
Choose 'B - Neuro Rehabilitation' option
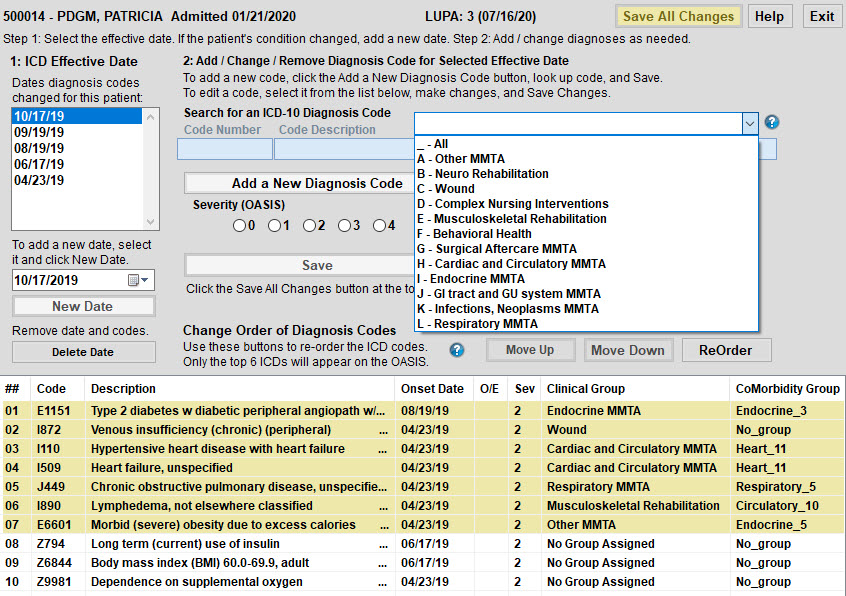(586, 174)
